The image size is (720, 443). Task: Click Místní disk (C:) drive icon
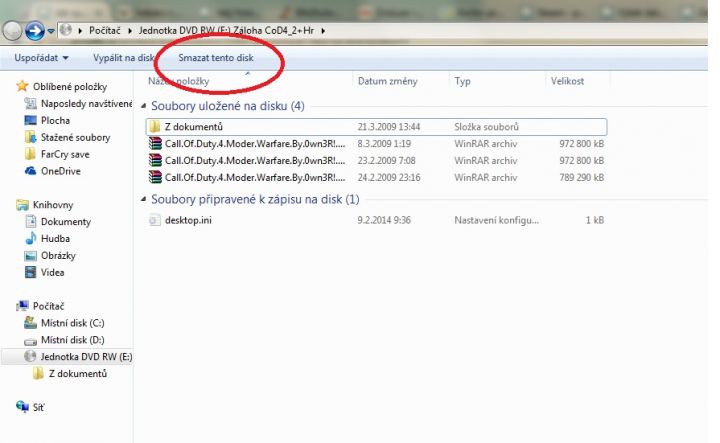[x=30, y=323]
